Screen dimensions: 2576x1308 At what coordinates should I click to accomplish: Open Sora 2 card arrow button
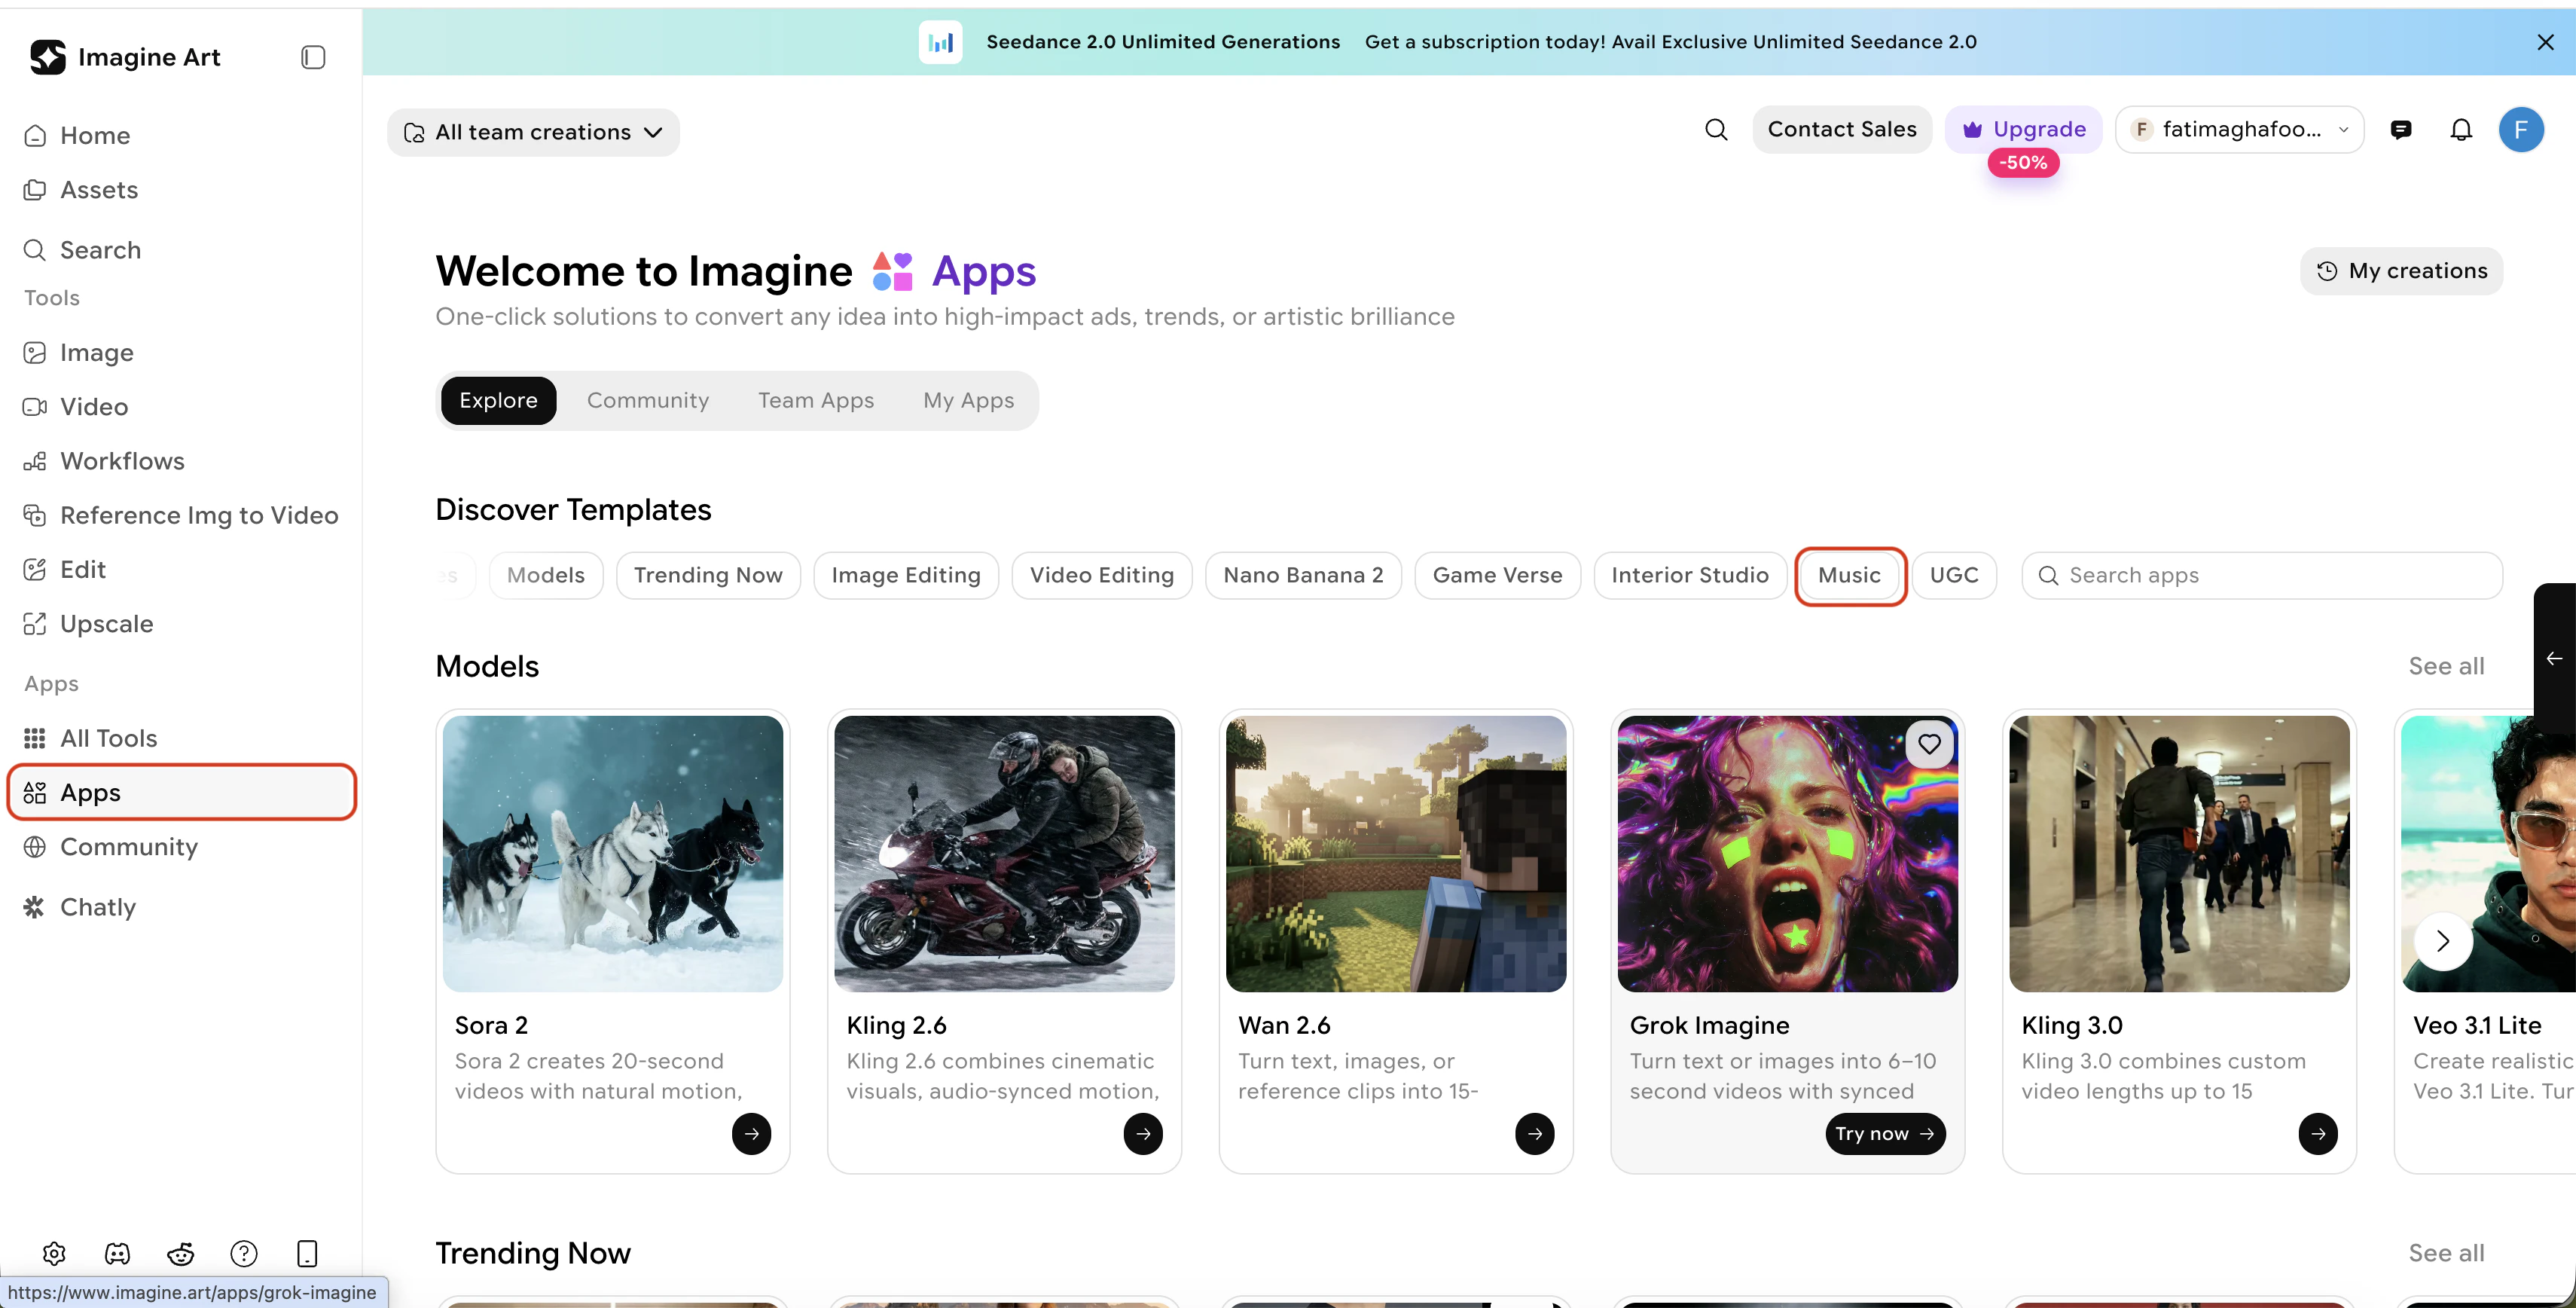[751, 1133]
